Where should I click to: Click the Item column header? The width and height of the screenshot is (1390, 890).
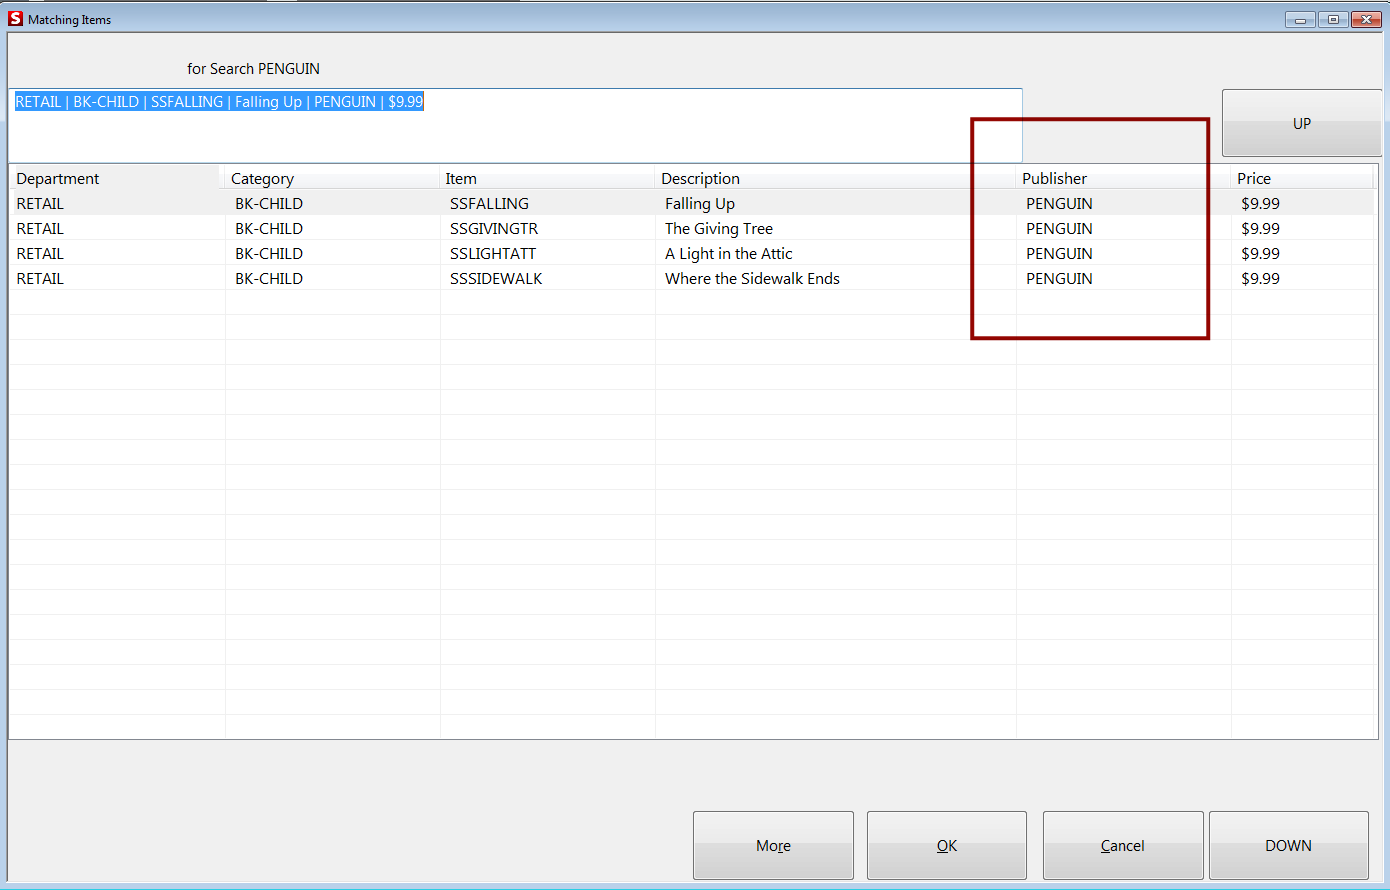[460, 178]
